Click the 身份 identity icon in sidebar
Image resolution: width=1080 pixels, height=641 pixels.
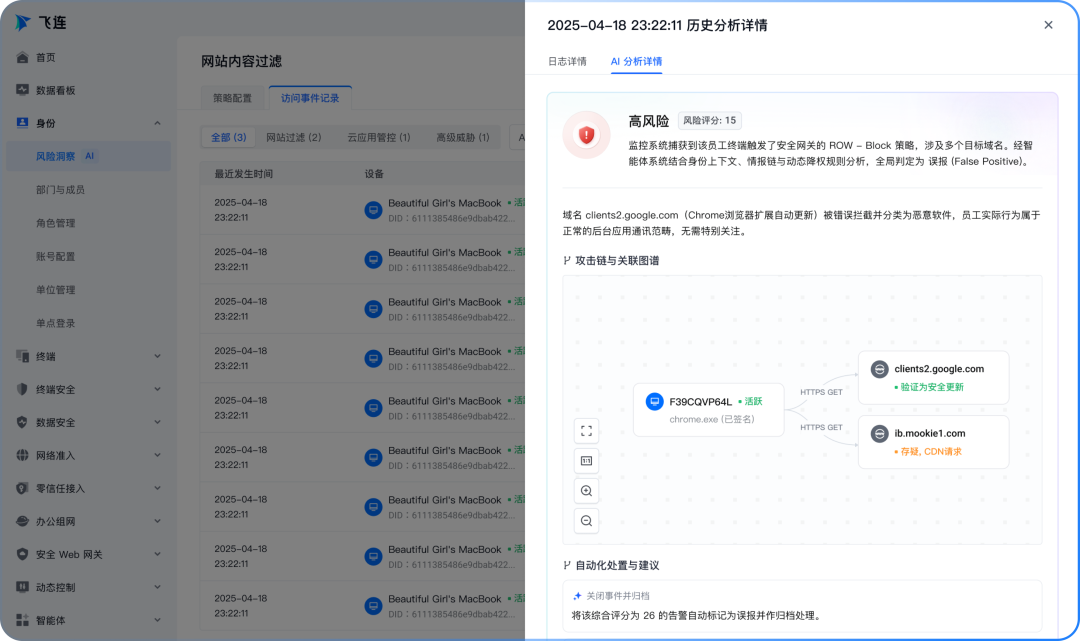pos(23,123)
